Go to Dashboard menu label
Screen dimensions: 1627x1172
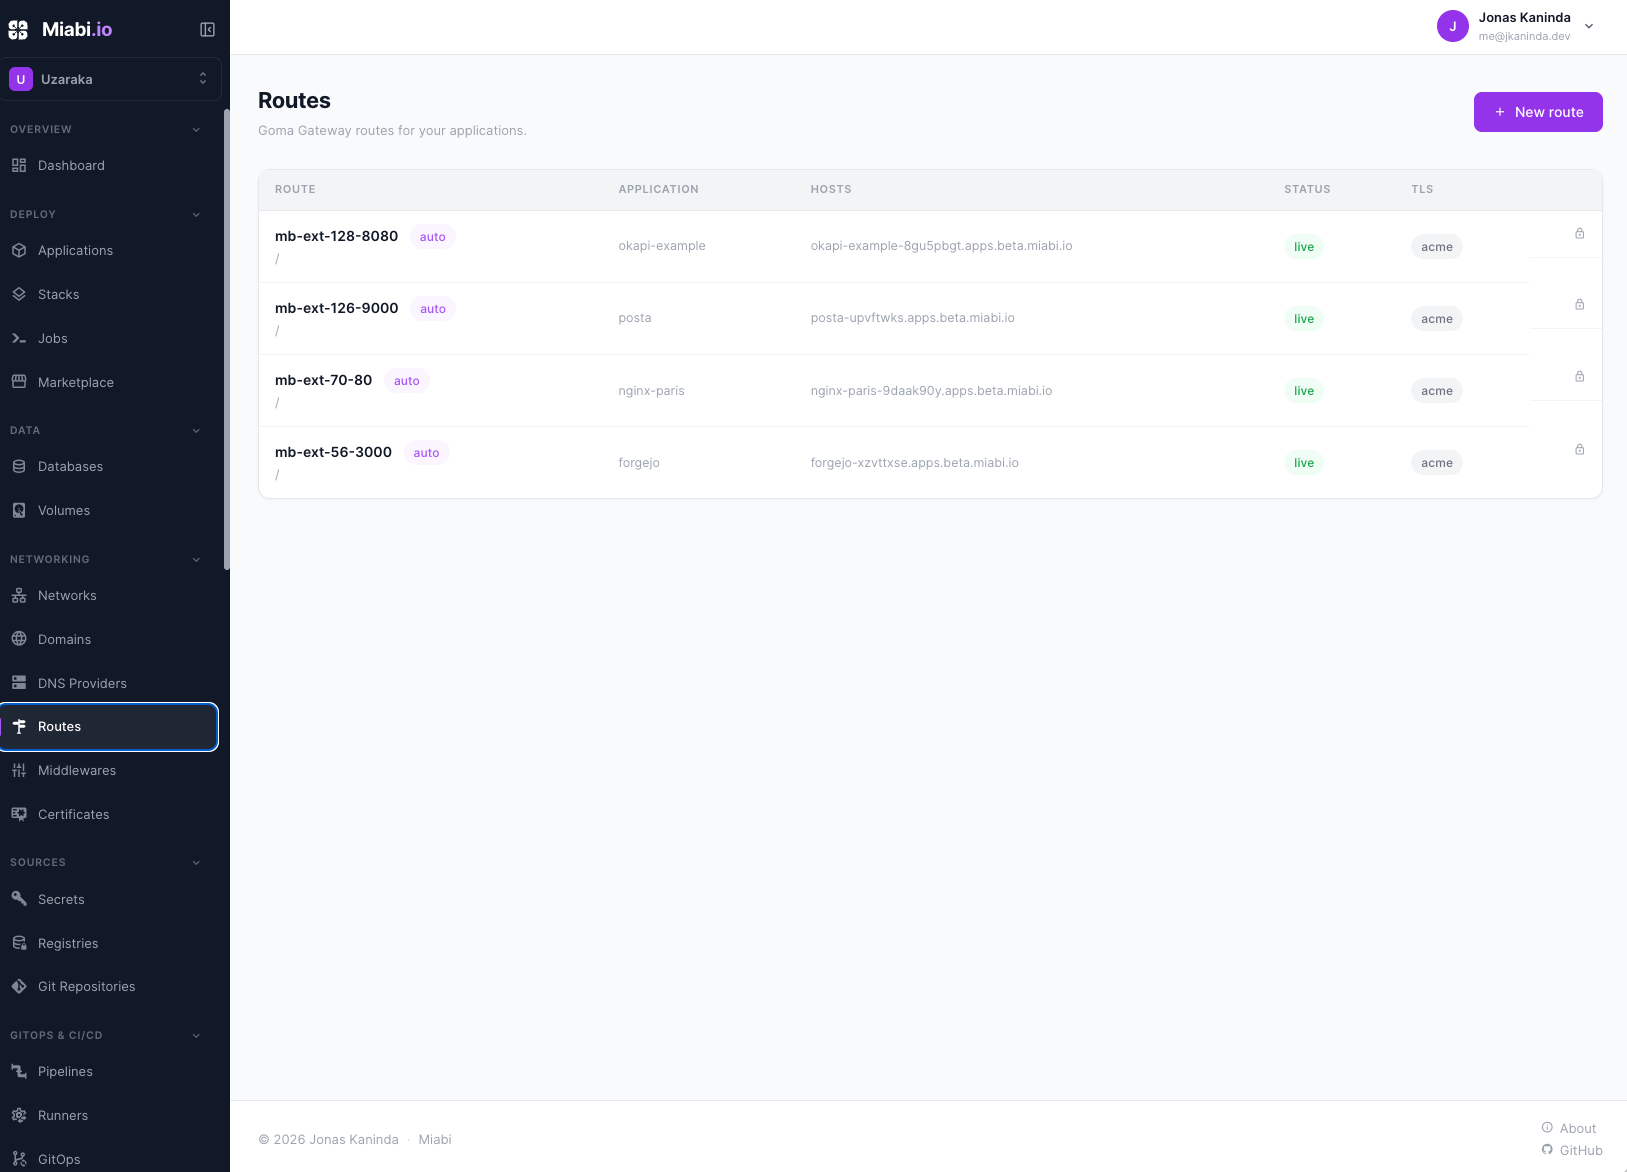coord(71,165)
